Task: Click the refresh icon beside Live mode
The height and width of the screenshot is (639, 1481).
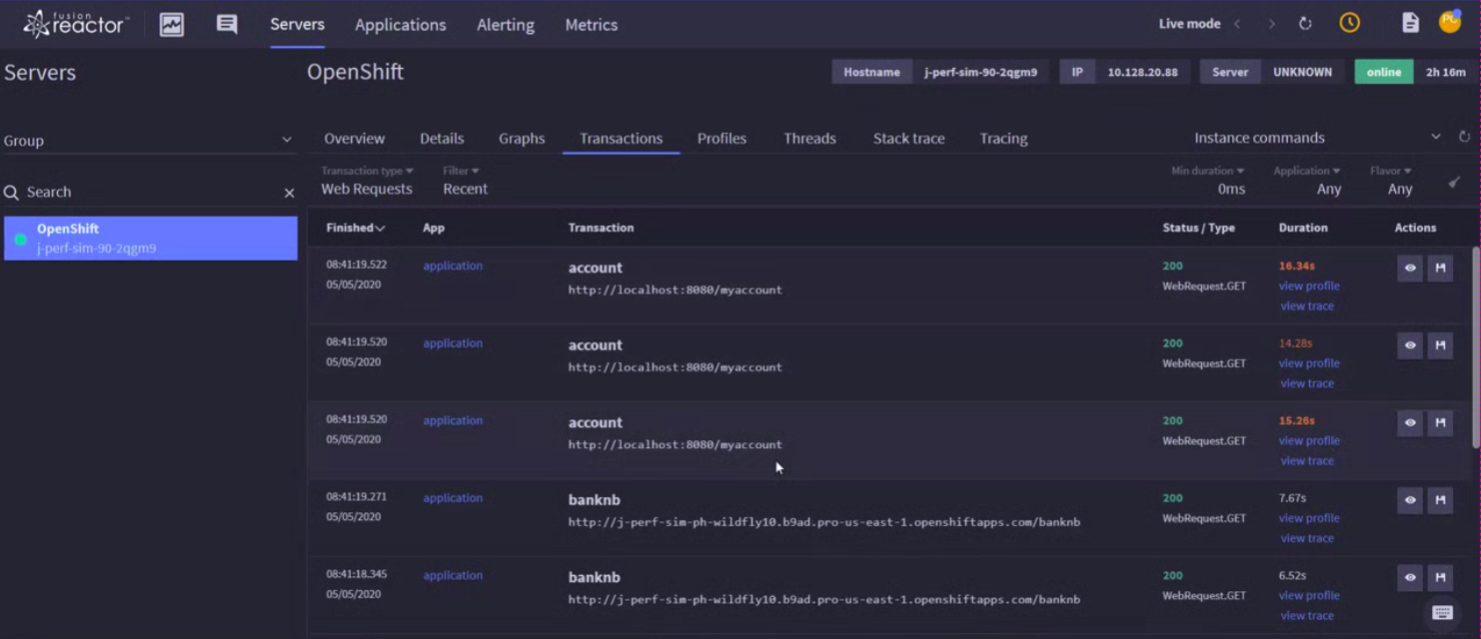Action: 1305,24
